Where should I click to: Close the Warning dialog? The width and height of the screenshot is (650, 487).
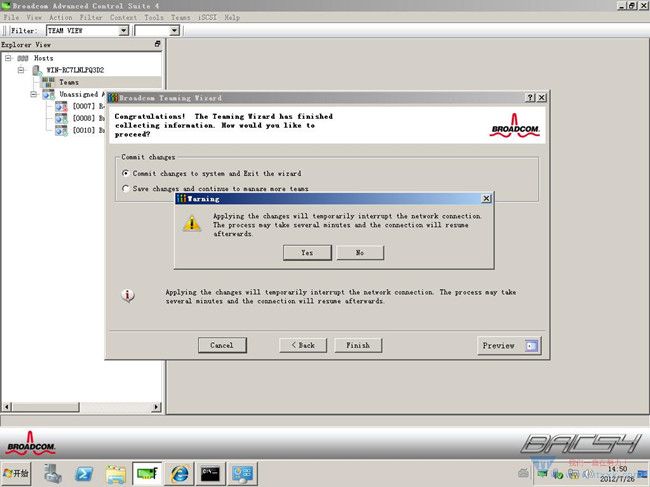pos(486,199)
